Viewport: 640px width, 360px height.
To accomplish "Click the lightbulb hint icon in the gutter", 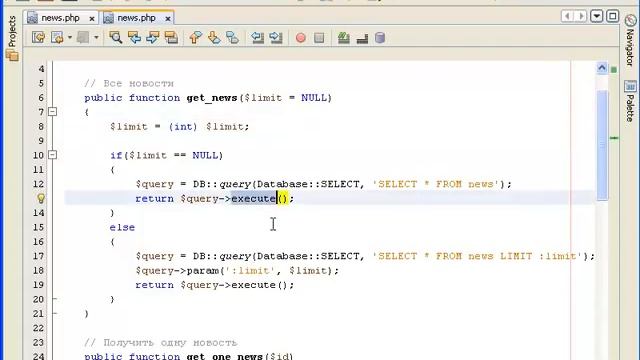I will point(41,198).
